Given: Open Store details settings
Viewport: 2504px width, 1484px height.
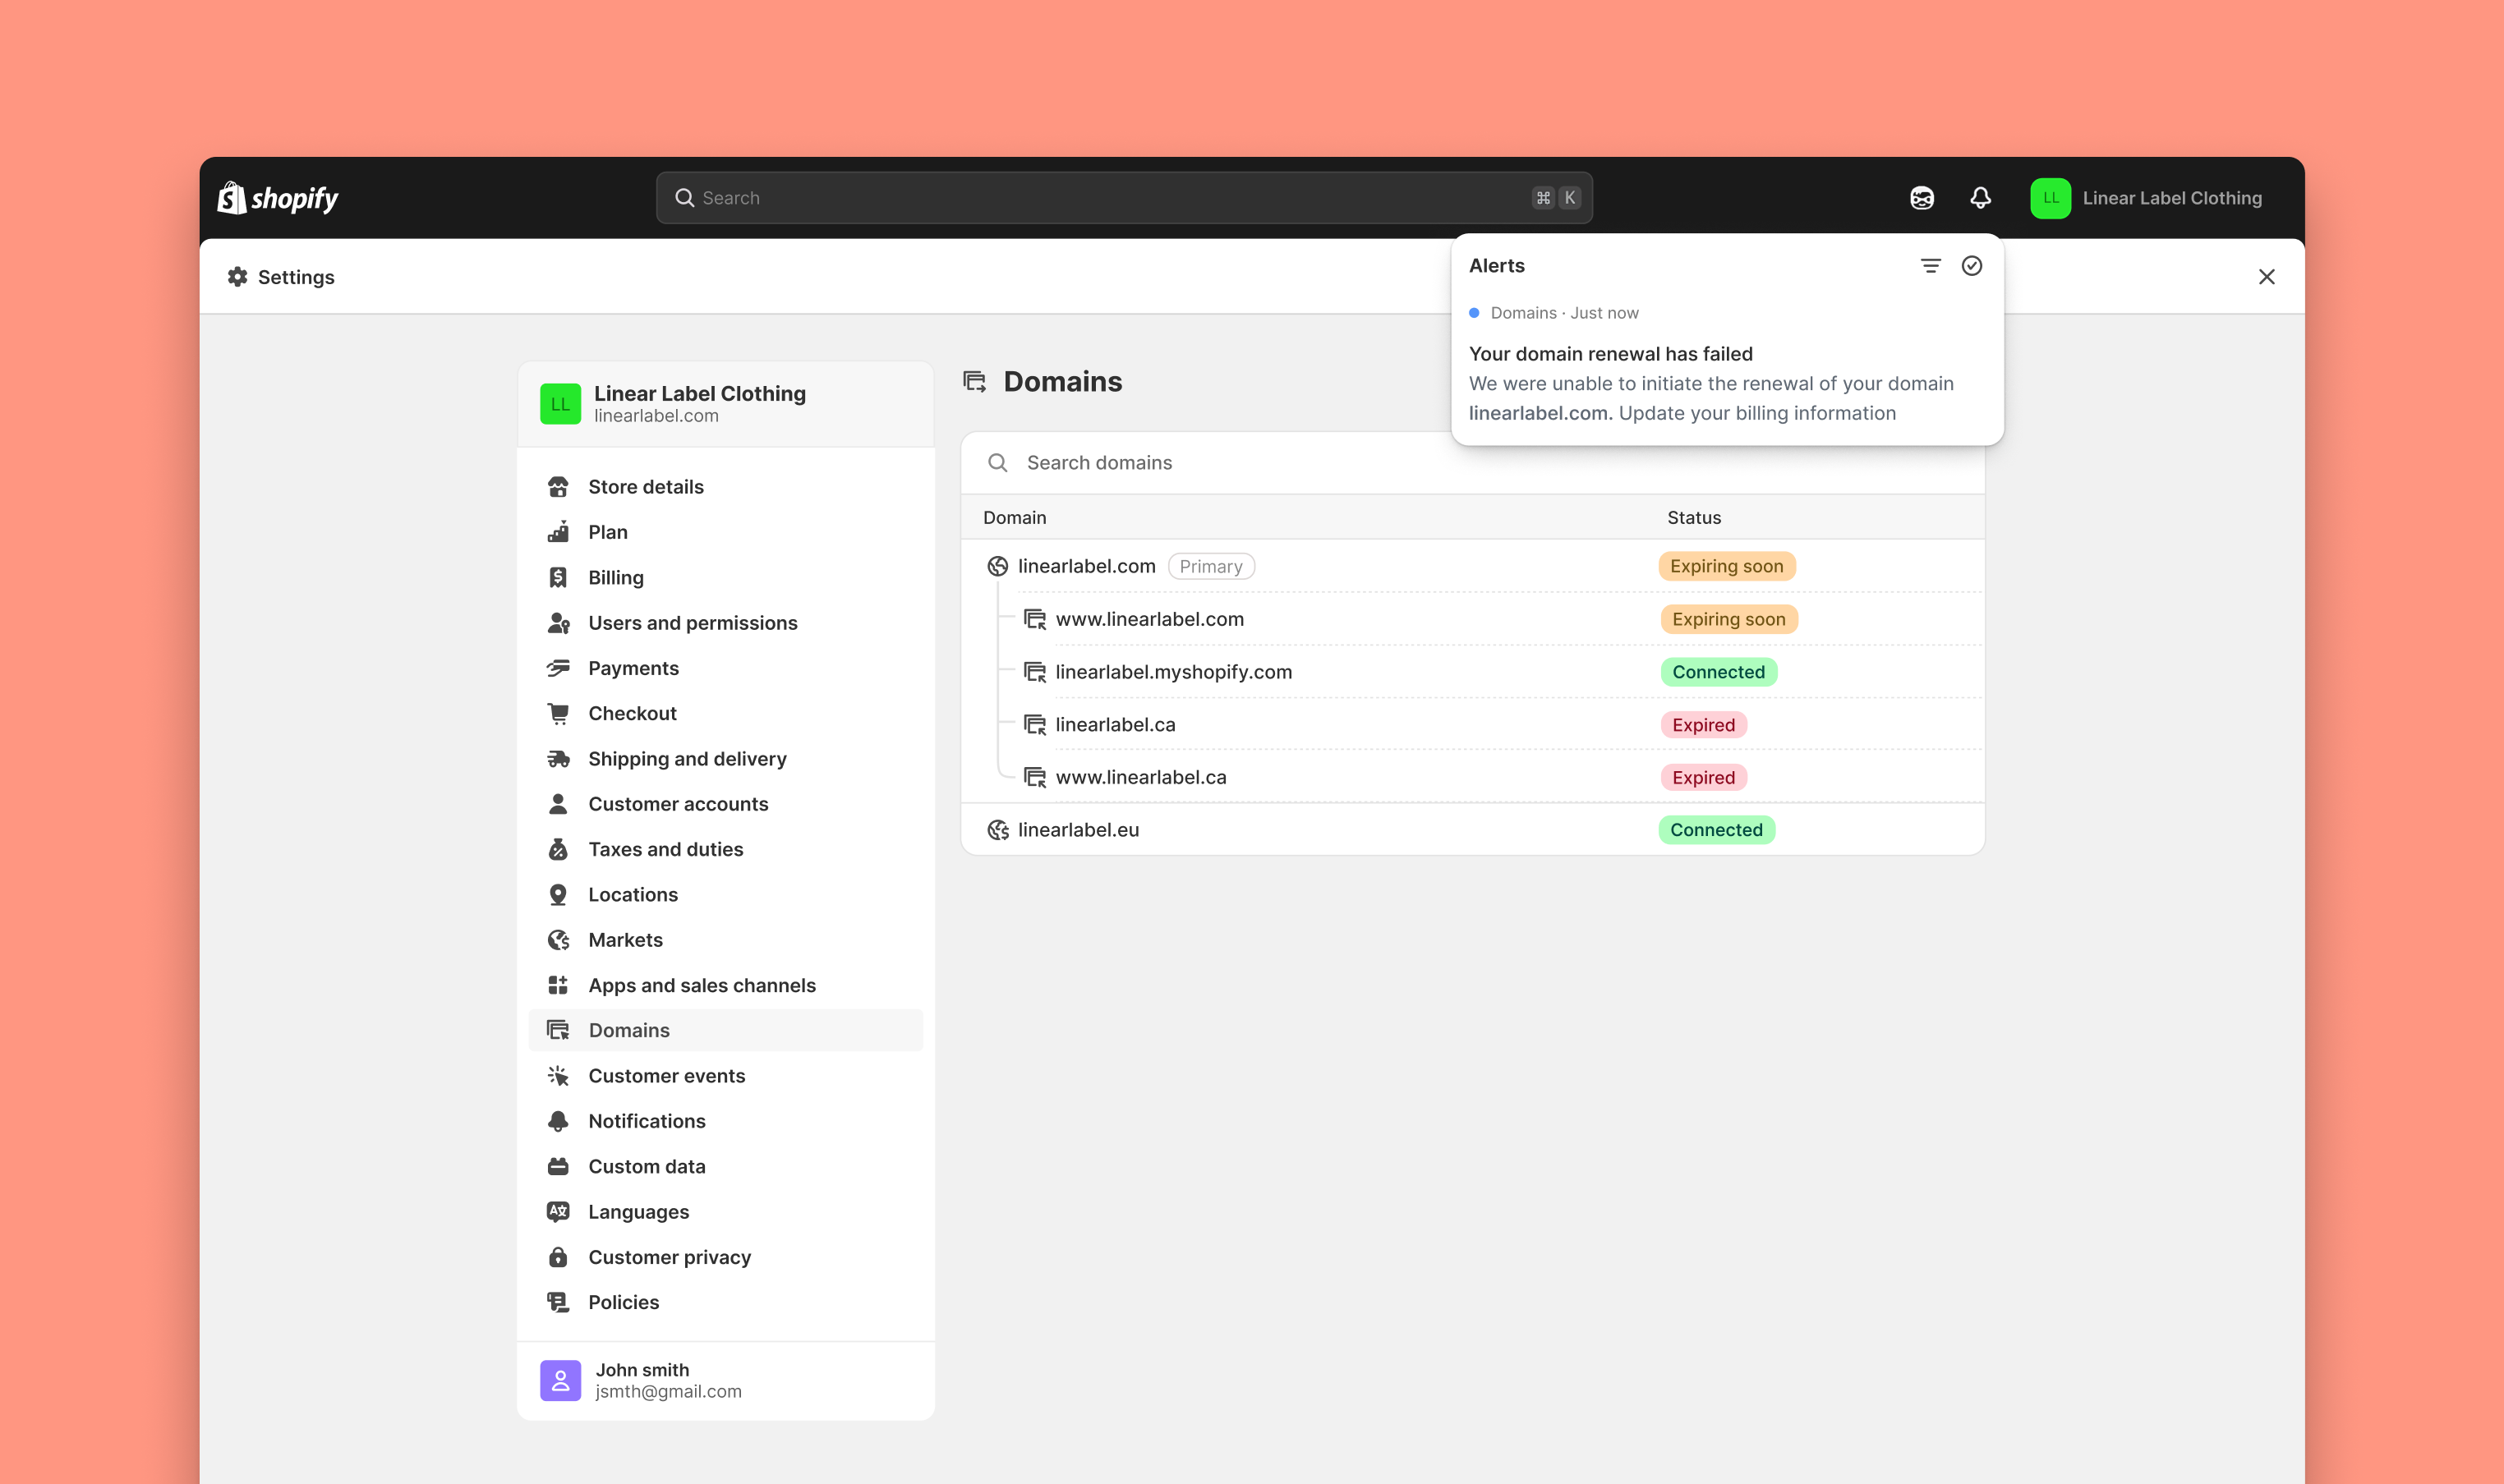Looking at the screenshot, I should coord(725,487).
